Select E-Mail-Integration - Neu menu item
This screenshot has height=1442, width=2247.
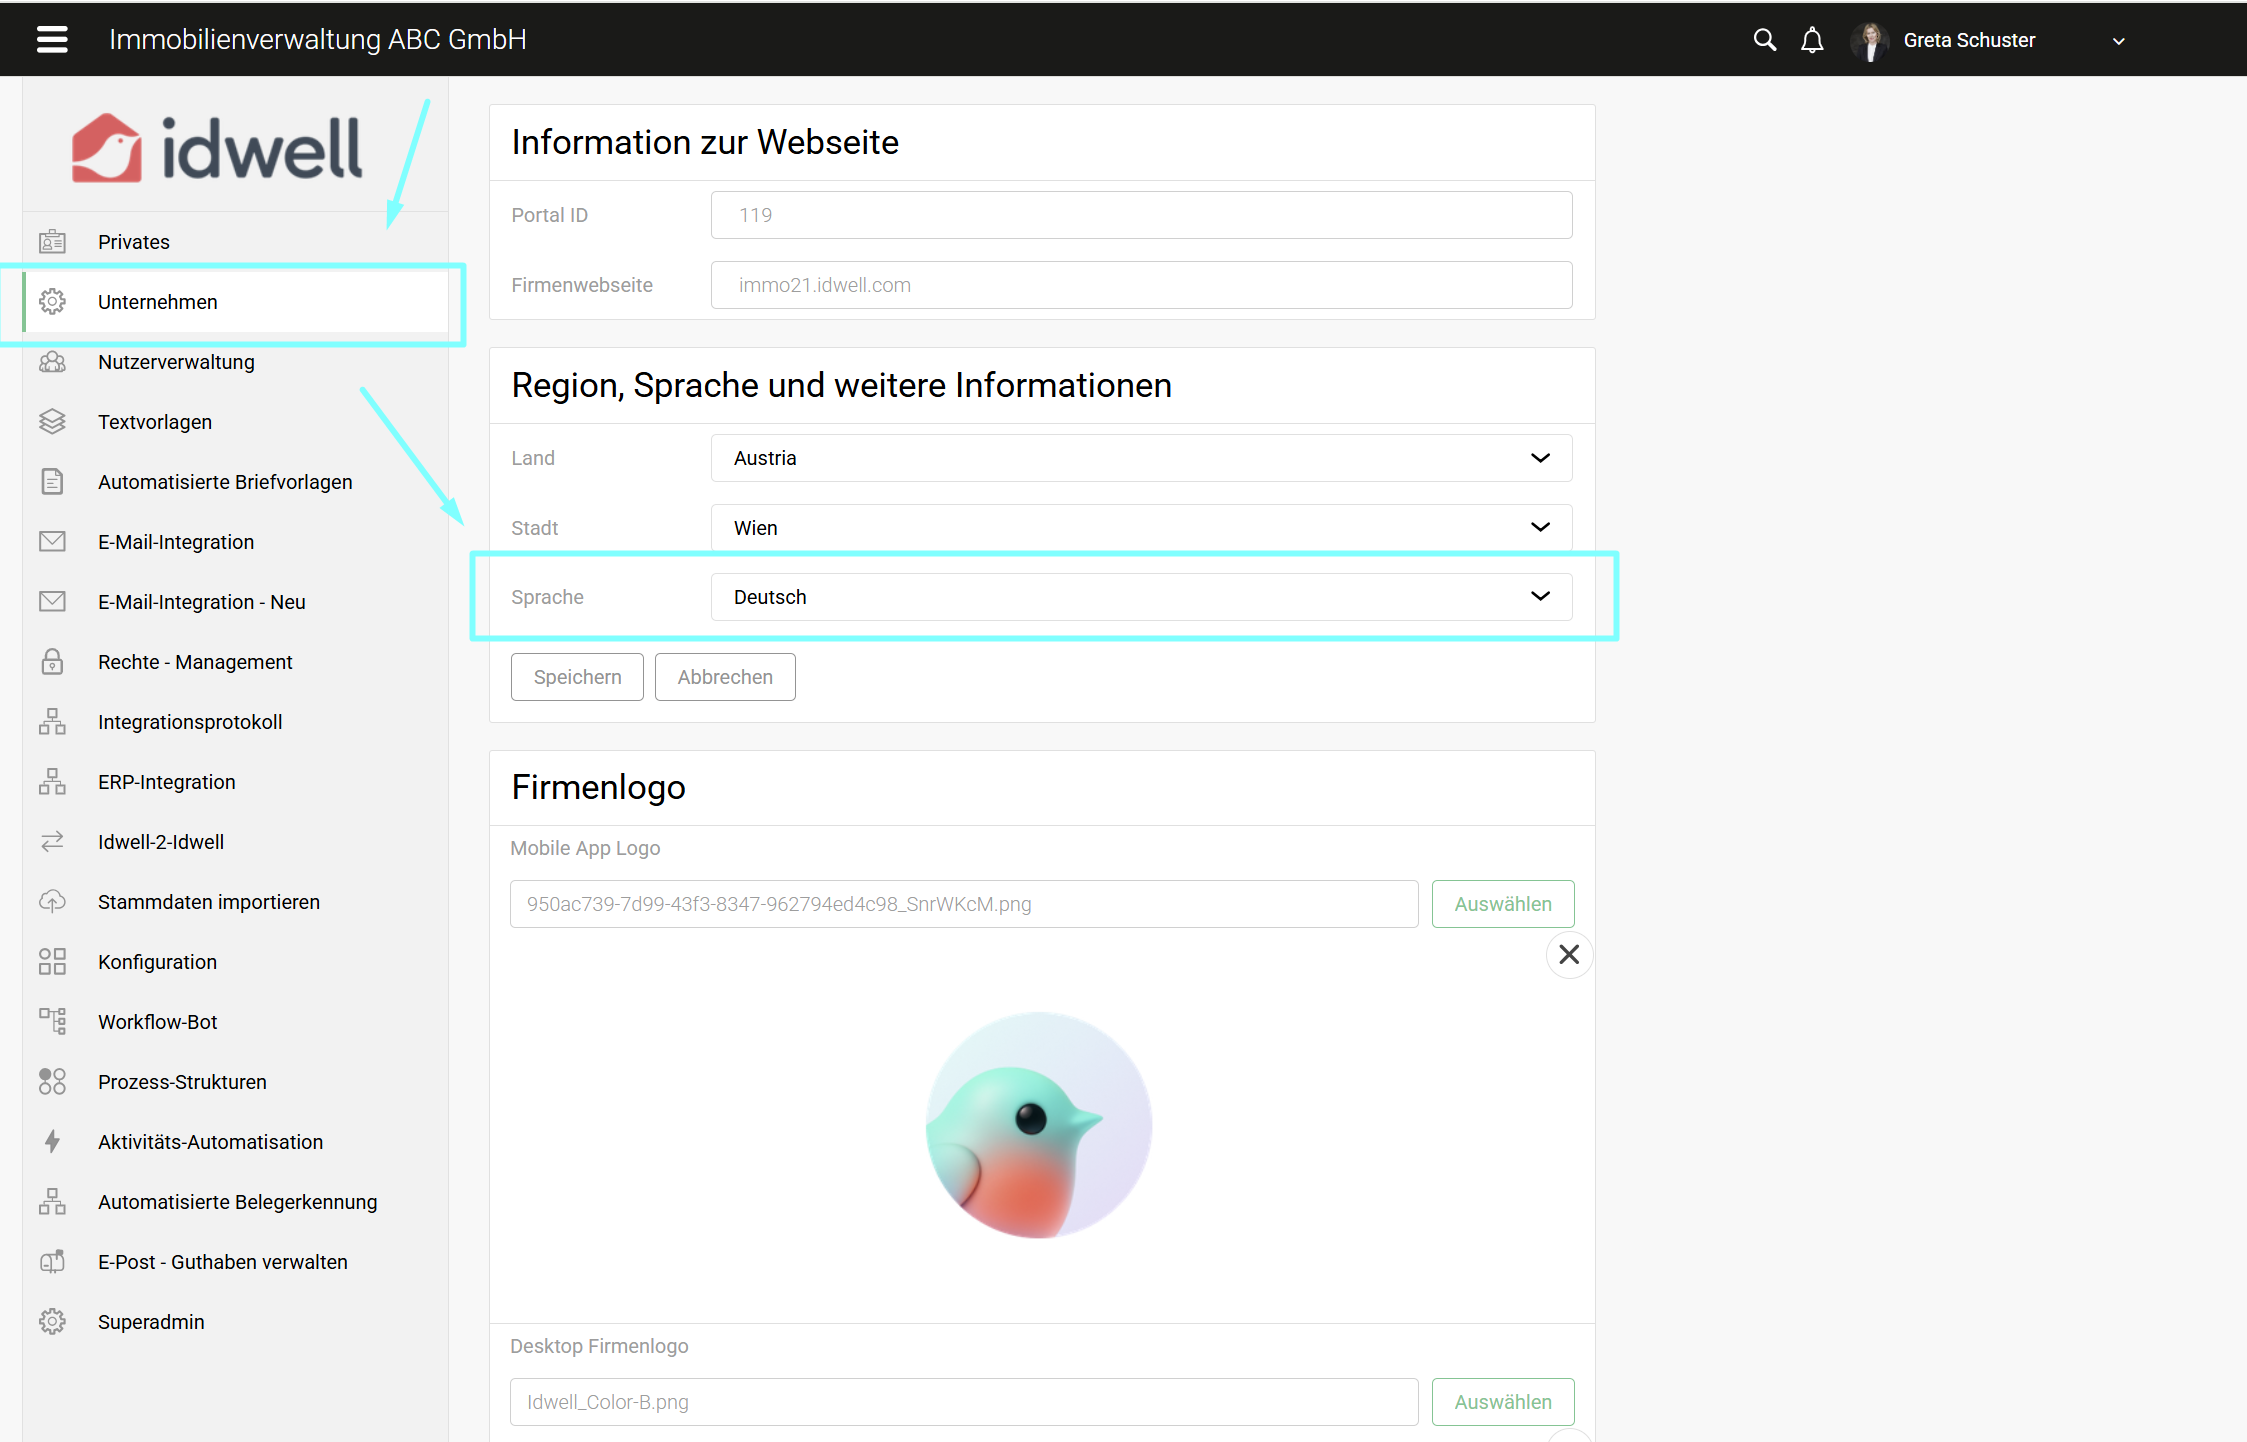point(201,602)
